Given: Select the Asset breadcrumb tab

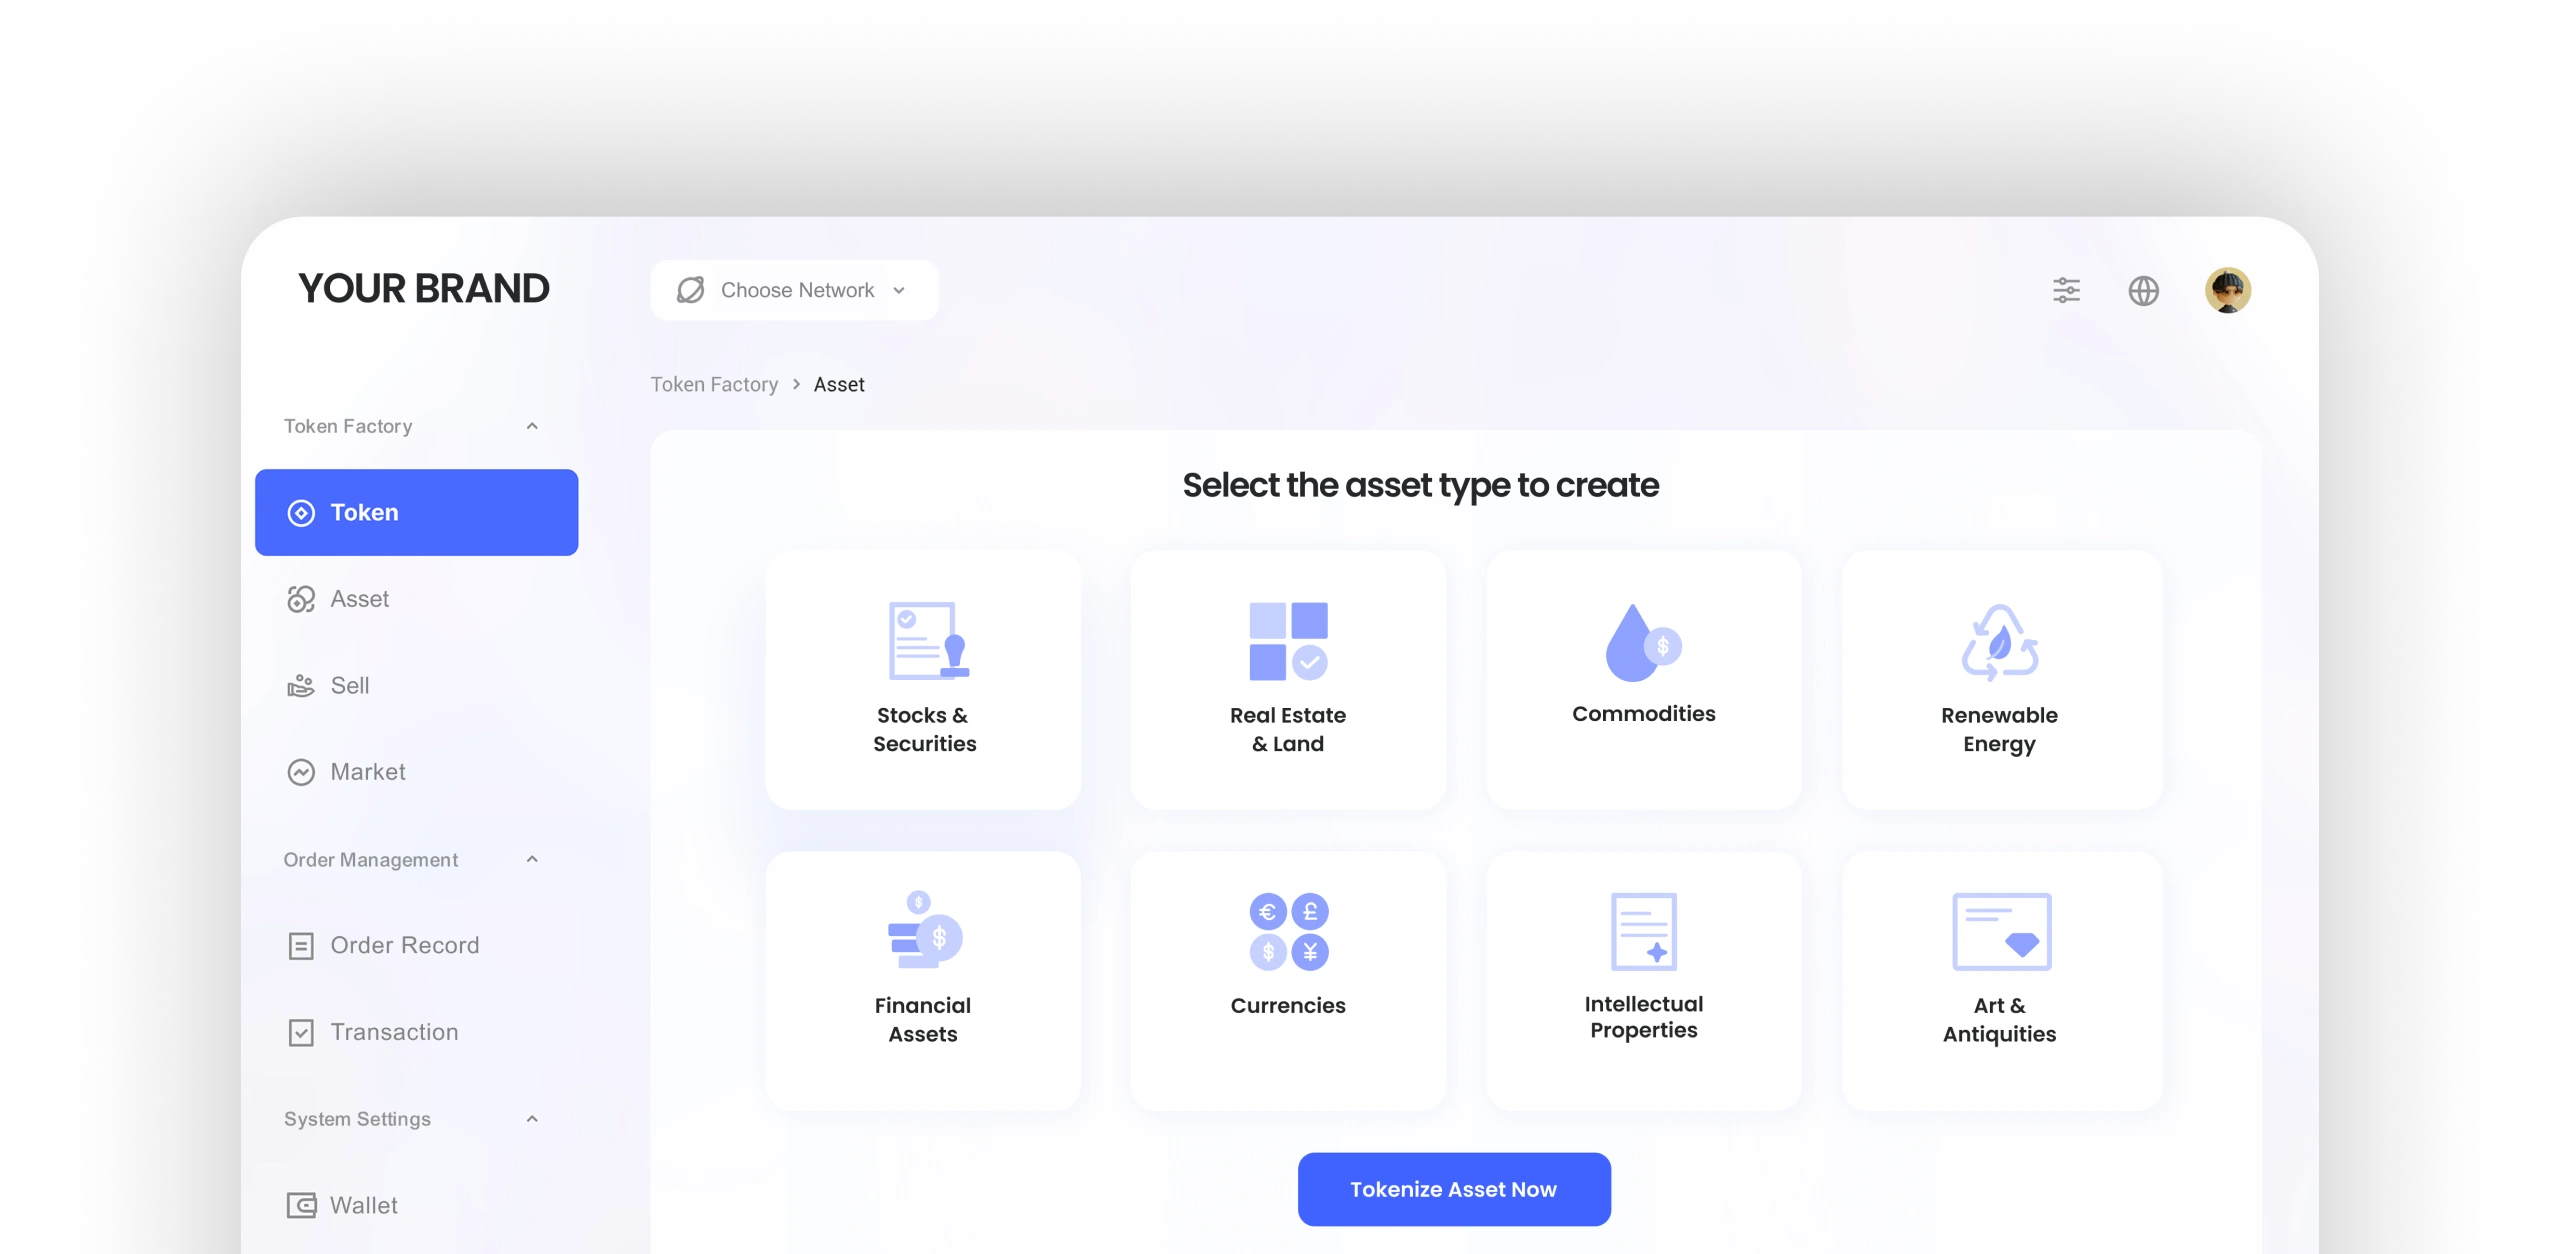Looking at the screenshot, I should click(839, 384).
